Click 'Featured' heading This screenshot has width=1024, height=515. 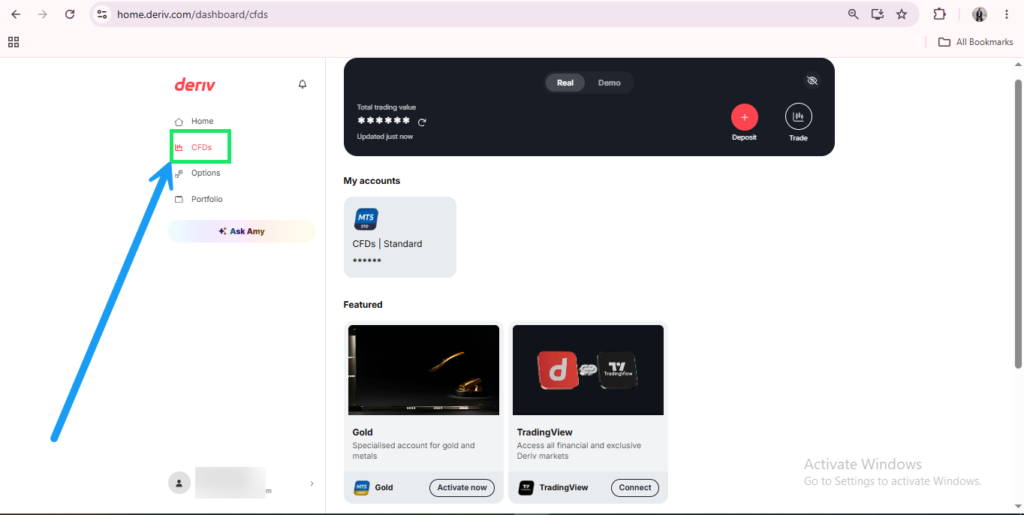click(362, 305)
